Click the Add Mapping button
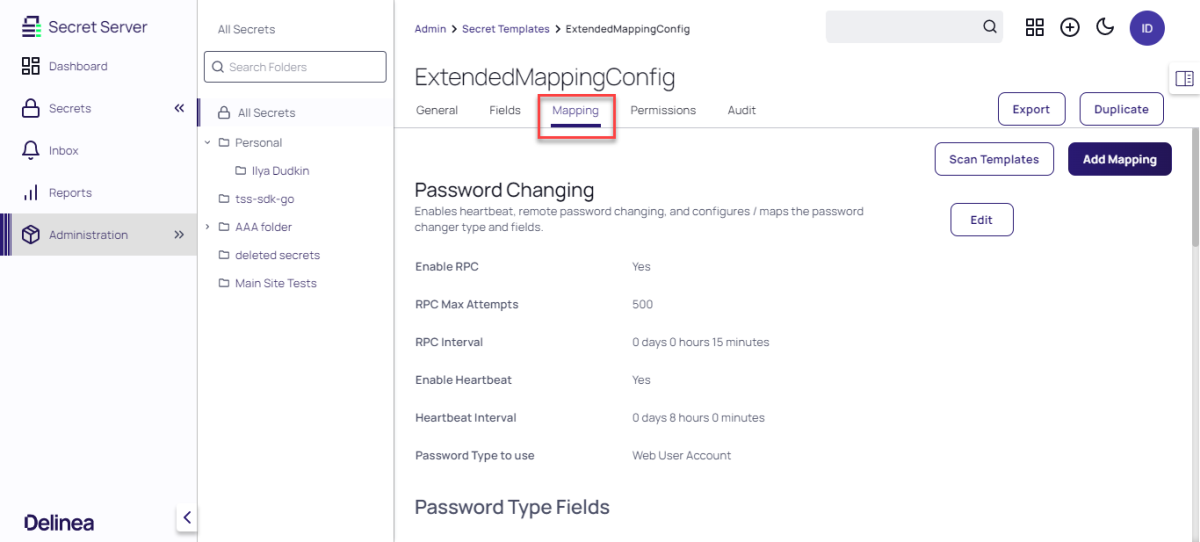This screenshot has width=1200, height=542. click(1119, 159)
